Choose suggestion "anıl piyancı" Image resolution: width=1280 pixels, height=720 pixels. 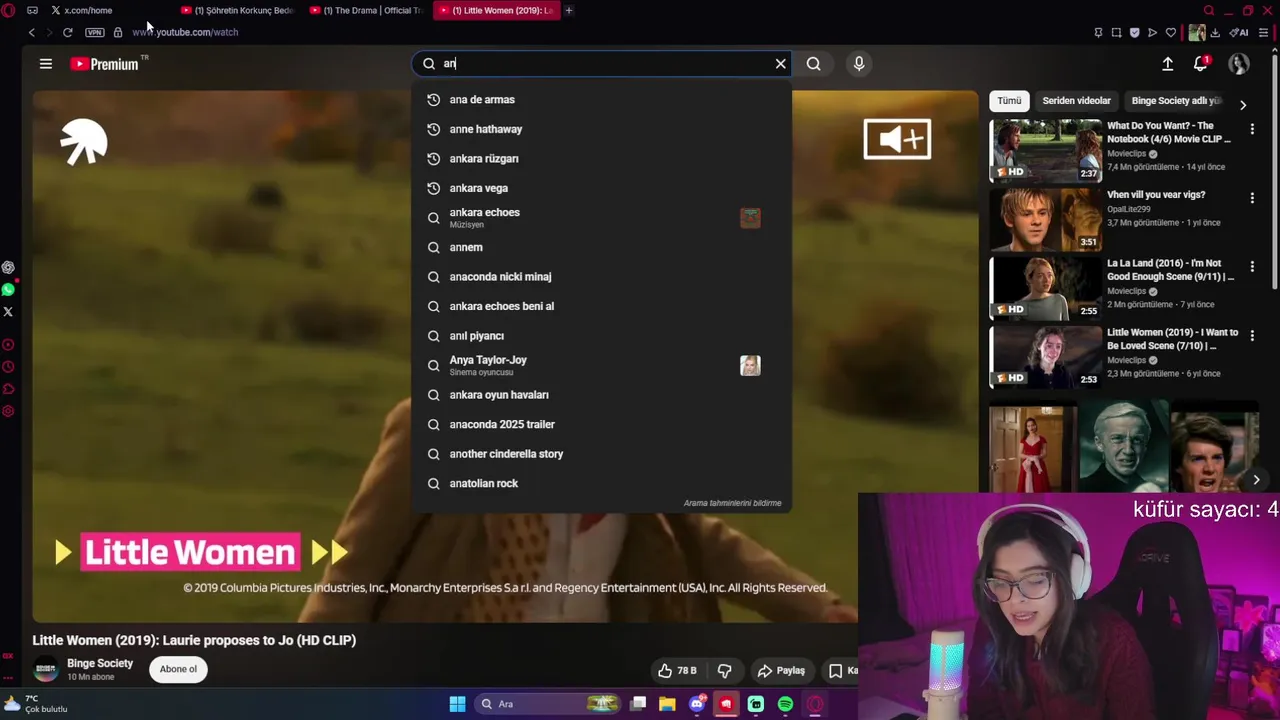[601, 336]
